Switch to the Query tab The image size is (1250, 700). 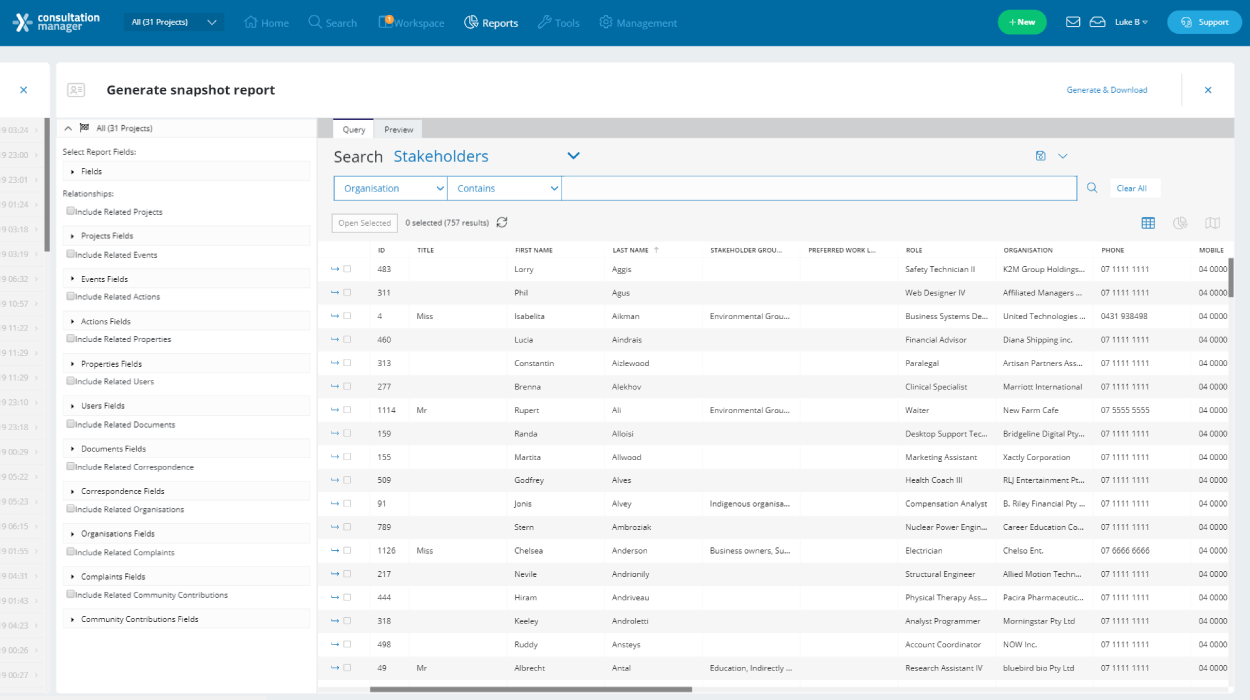(354, 129)
